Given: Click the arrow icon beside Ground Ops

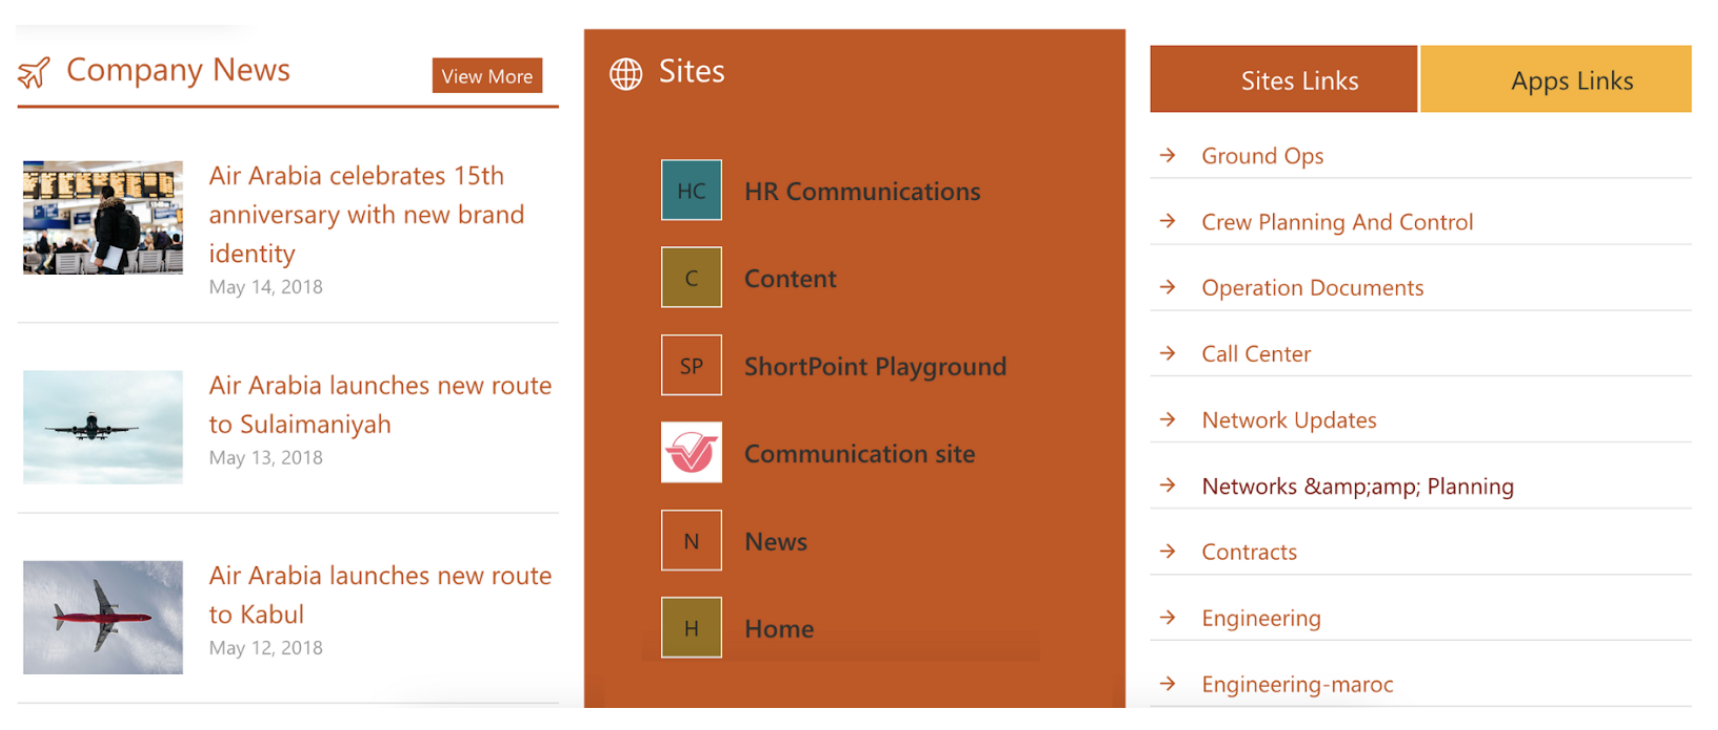Looking at the screenshot, I should (x=1167, y=155).
